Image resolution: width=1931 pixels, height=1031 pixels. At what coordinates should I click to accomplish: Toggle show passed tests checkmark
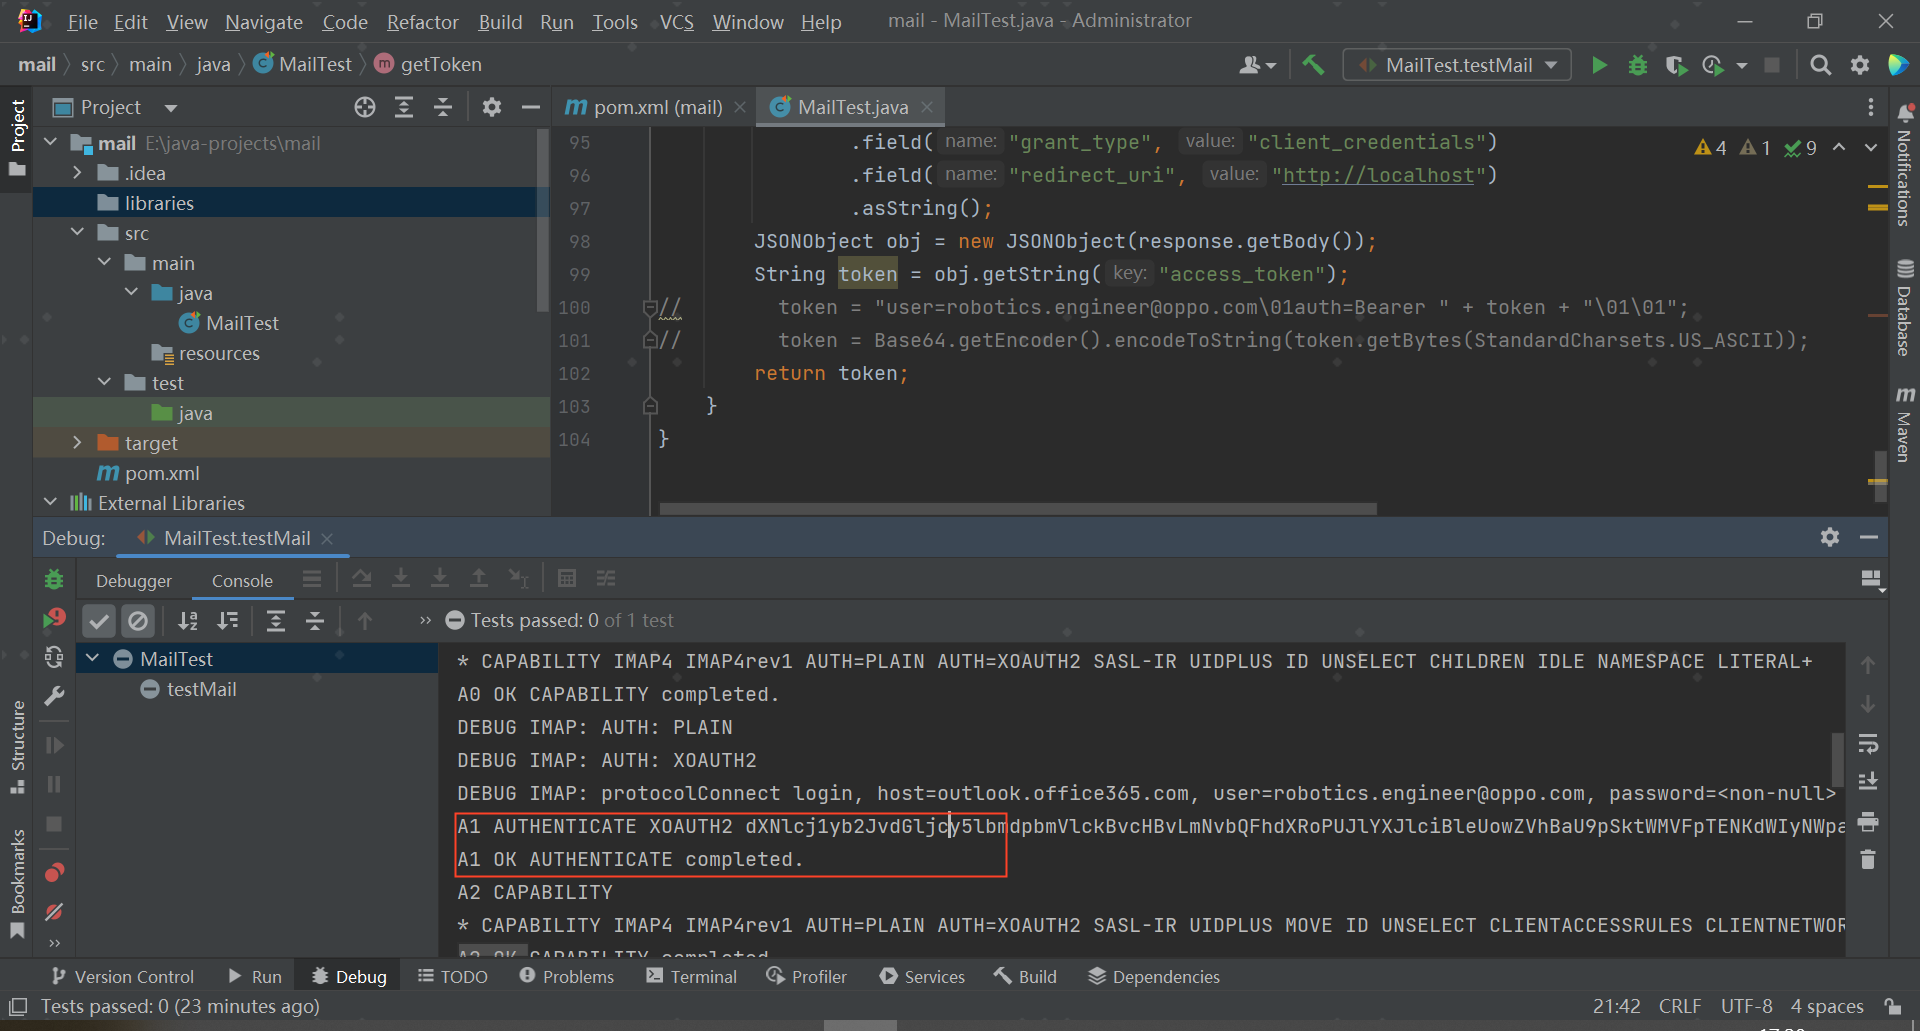pyautogui.click(x=99, y=621)
